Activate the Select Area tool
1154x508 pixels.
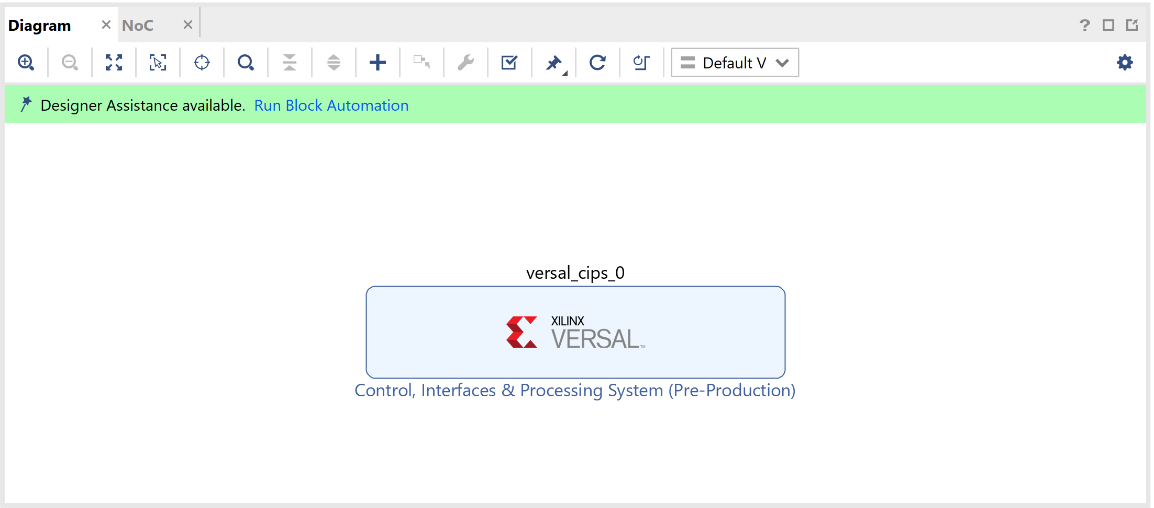tap(158, 63)
